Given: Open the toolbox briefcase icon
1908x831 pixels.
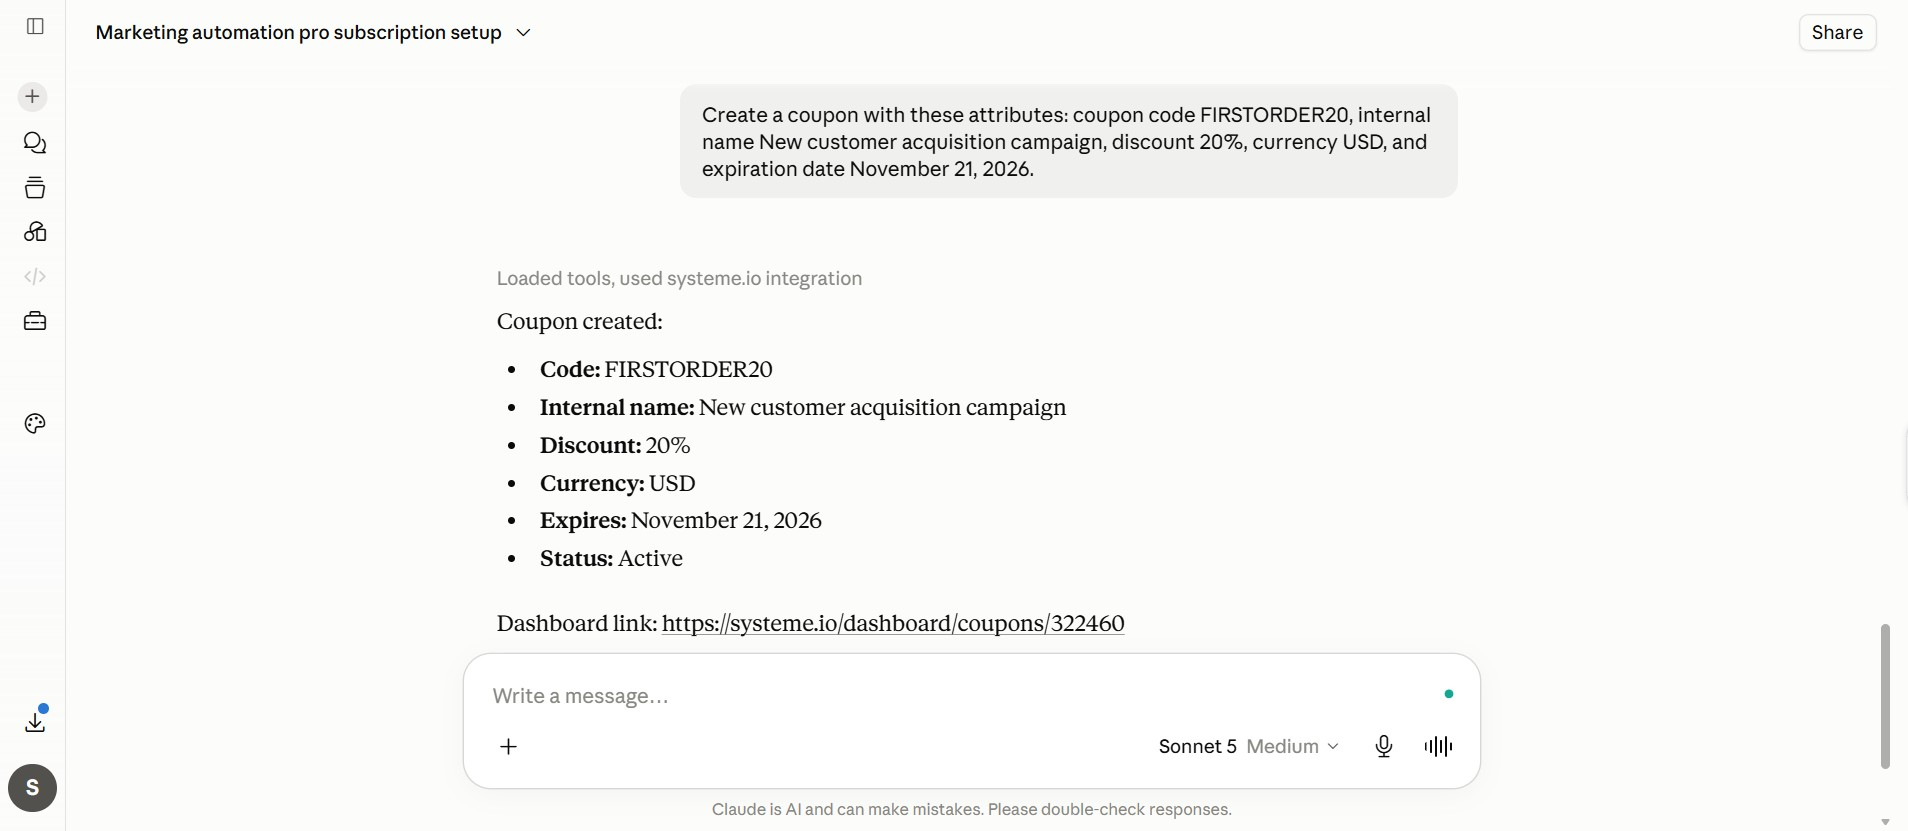Looking at the screenshot, I should tap(35, 321).
